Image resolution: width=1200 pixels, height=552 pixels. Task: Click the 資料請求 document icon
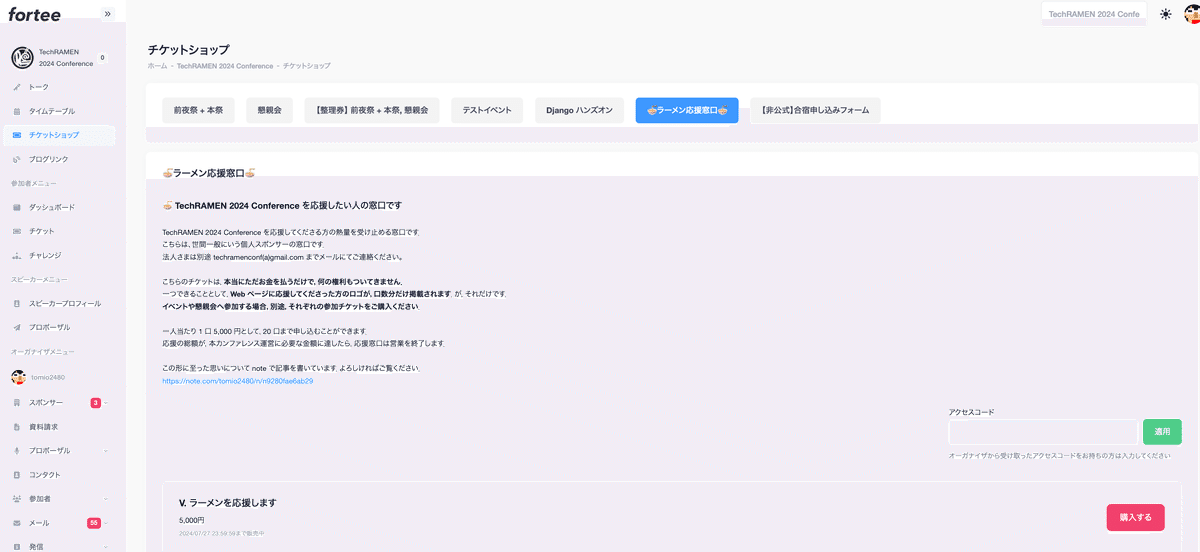pos(17,426)
